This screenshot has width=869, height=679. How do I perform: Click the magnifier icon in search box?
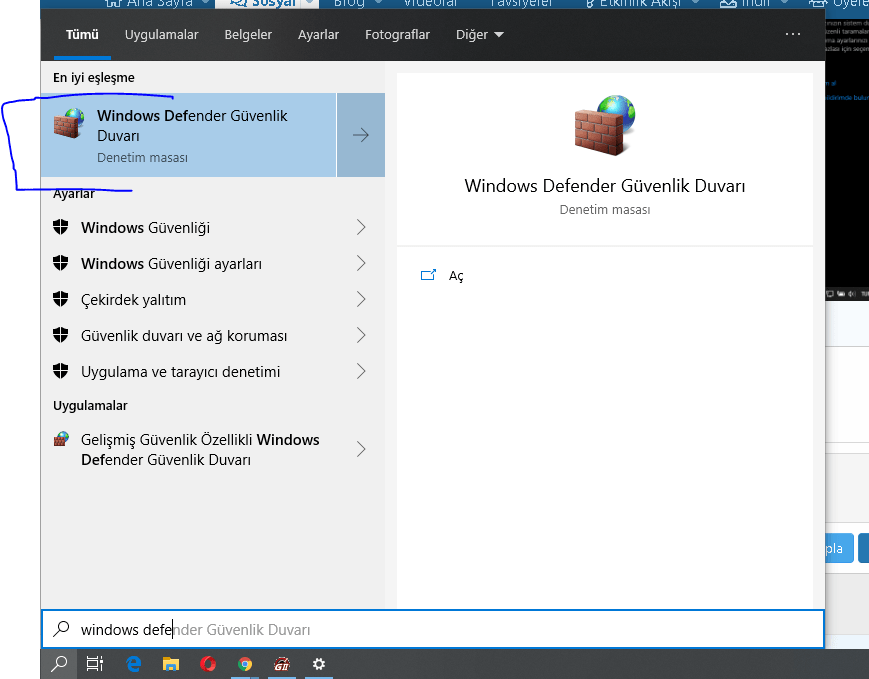(61, 629)
